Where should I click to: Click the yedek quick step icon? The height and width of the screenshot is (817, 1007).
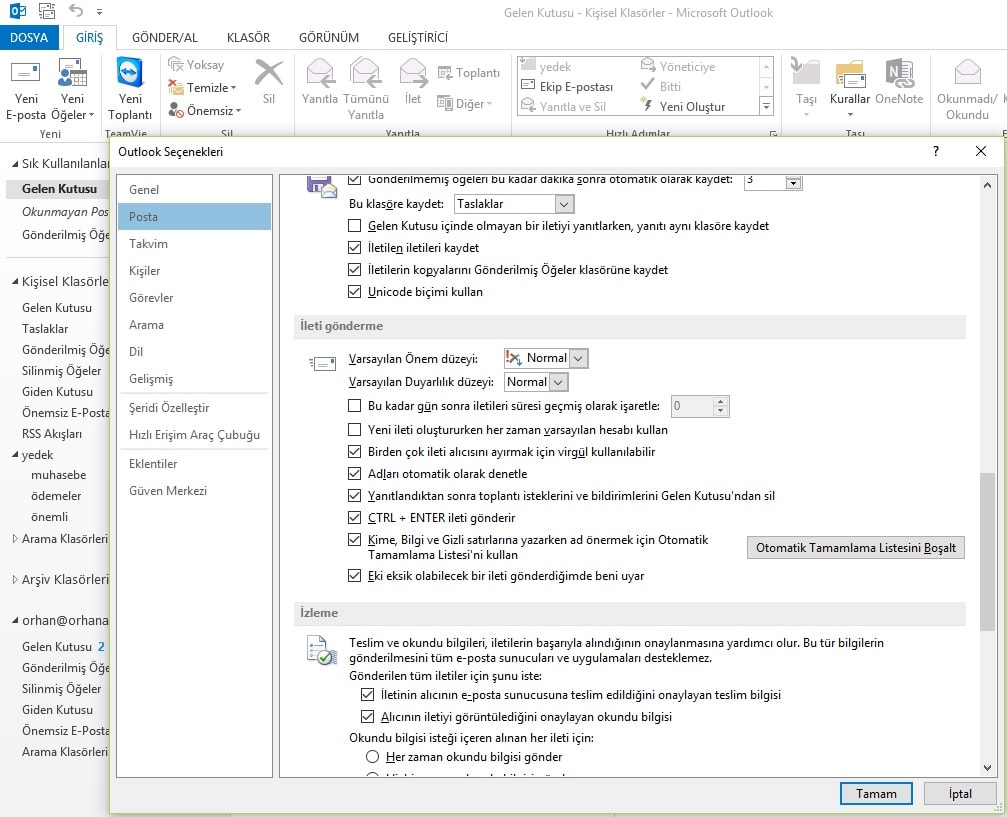(x=528, y=66)
